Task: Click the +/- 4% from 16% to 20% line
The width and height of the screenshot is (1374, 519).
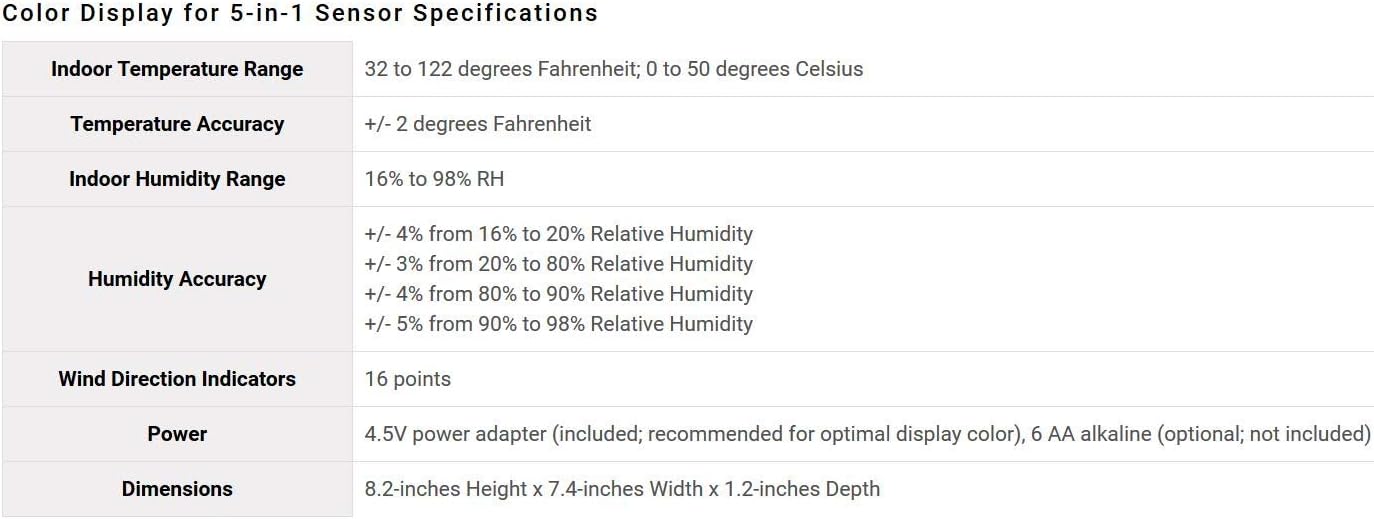Action: point(558,234)
